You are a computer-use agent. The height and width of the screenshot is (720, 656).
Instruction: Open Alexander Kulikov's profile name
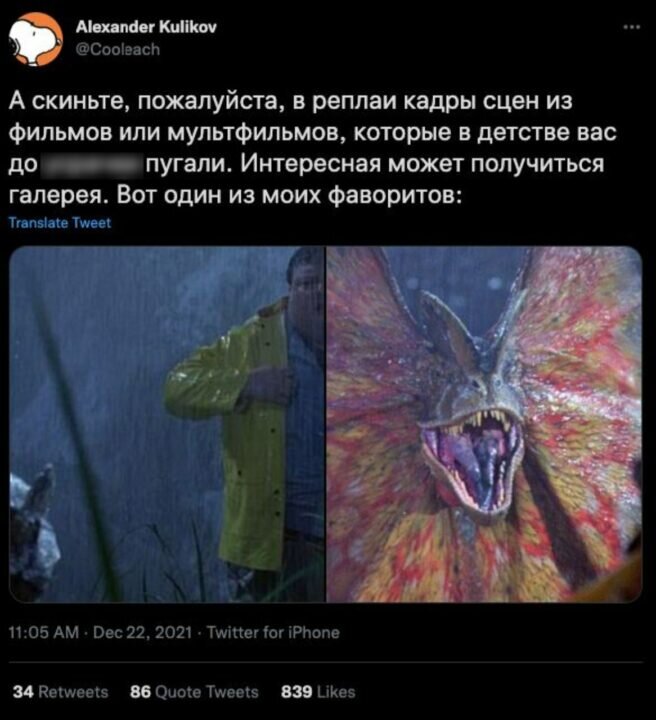(x=146, y=28)
